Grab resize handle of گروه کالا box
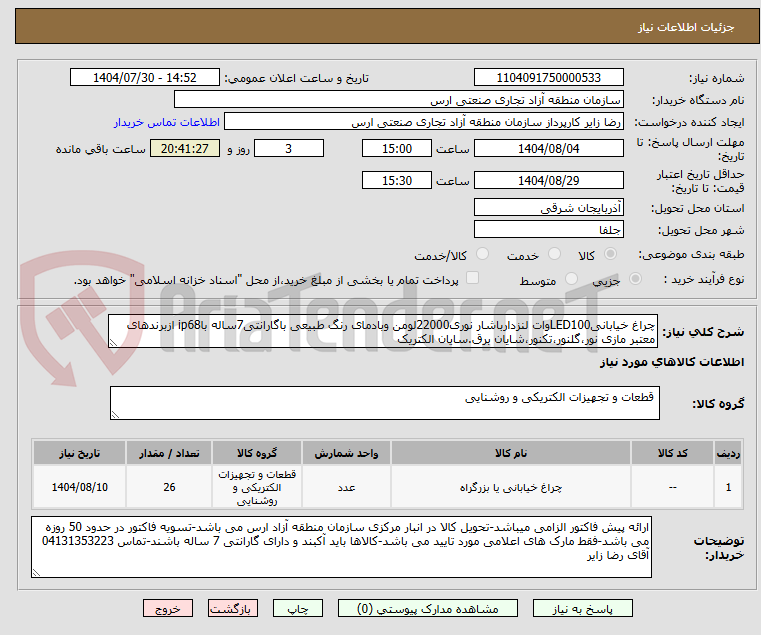 click(x=115, y=415)
